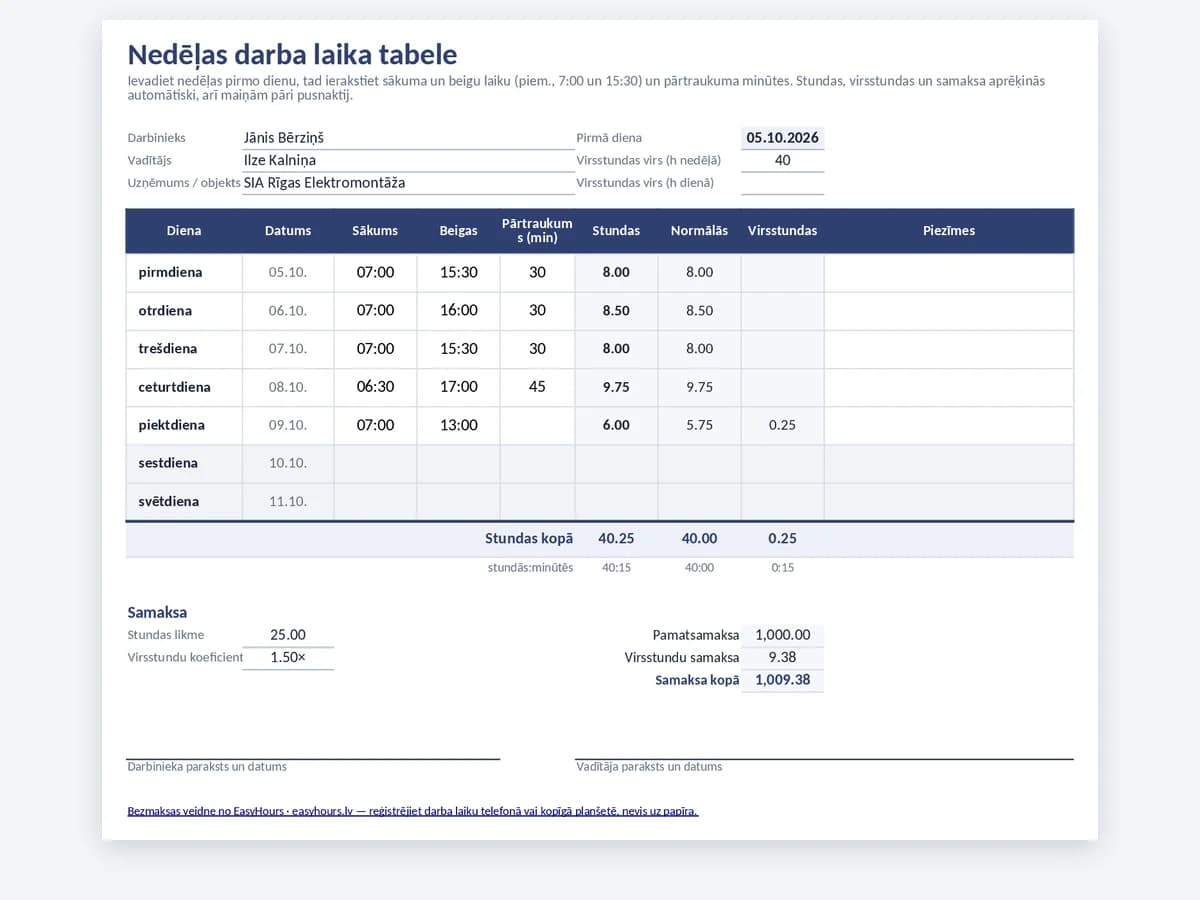This screenshot has width=1200, height=900.
Task: Click the overtime pay value 9.38
Action: click(x=782, y=657)
